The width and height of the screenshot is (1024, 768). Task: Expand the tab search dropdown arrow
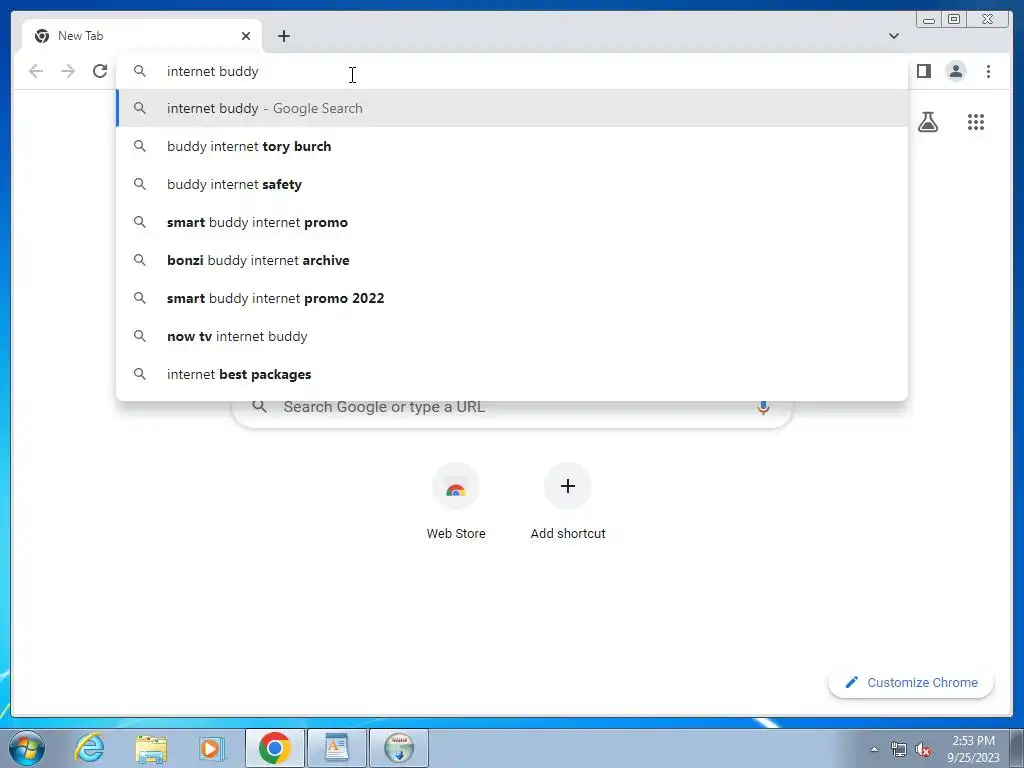pos(893,36)
